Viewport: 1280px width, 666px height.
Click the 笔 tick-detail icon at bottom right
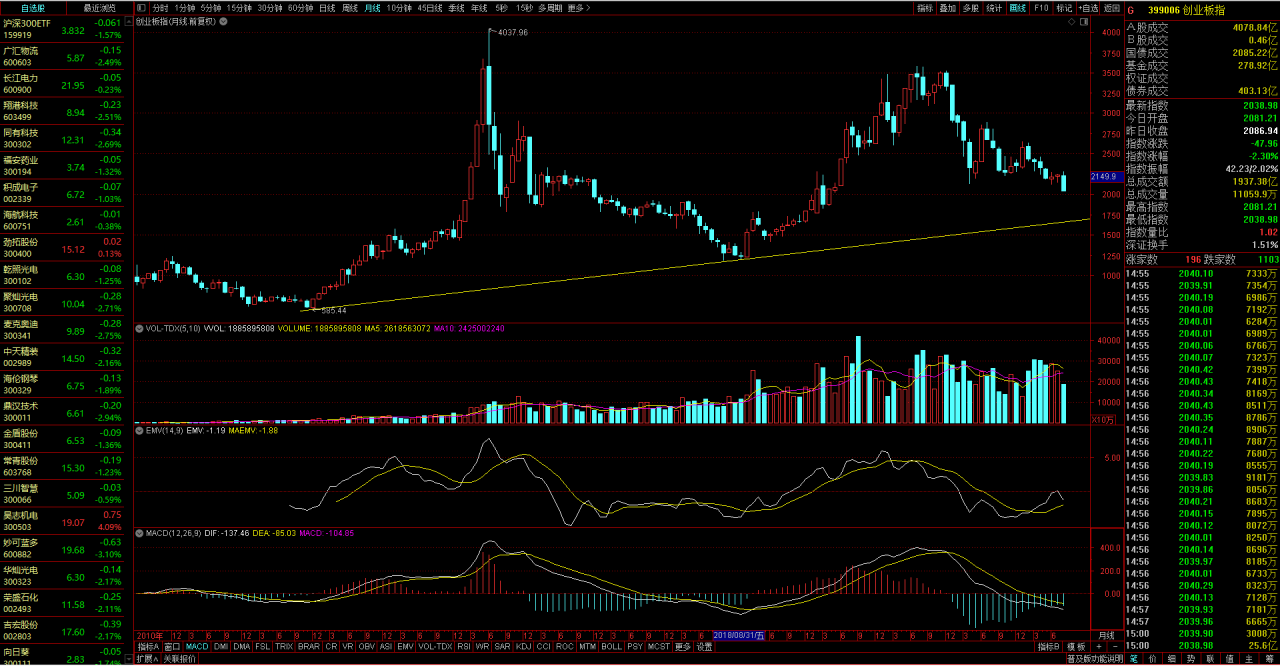(x=1134, y=659)
